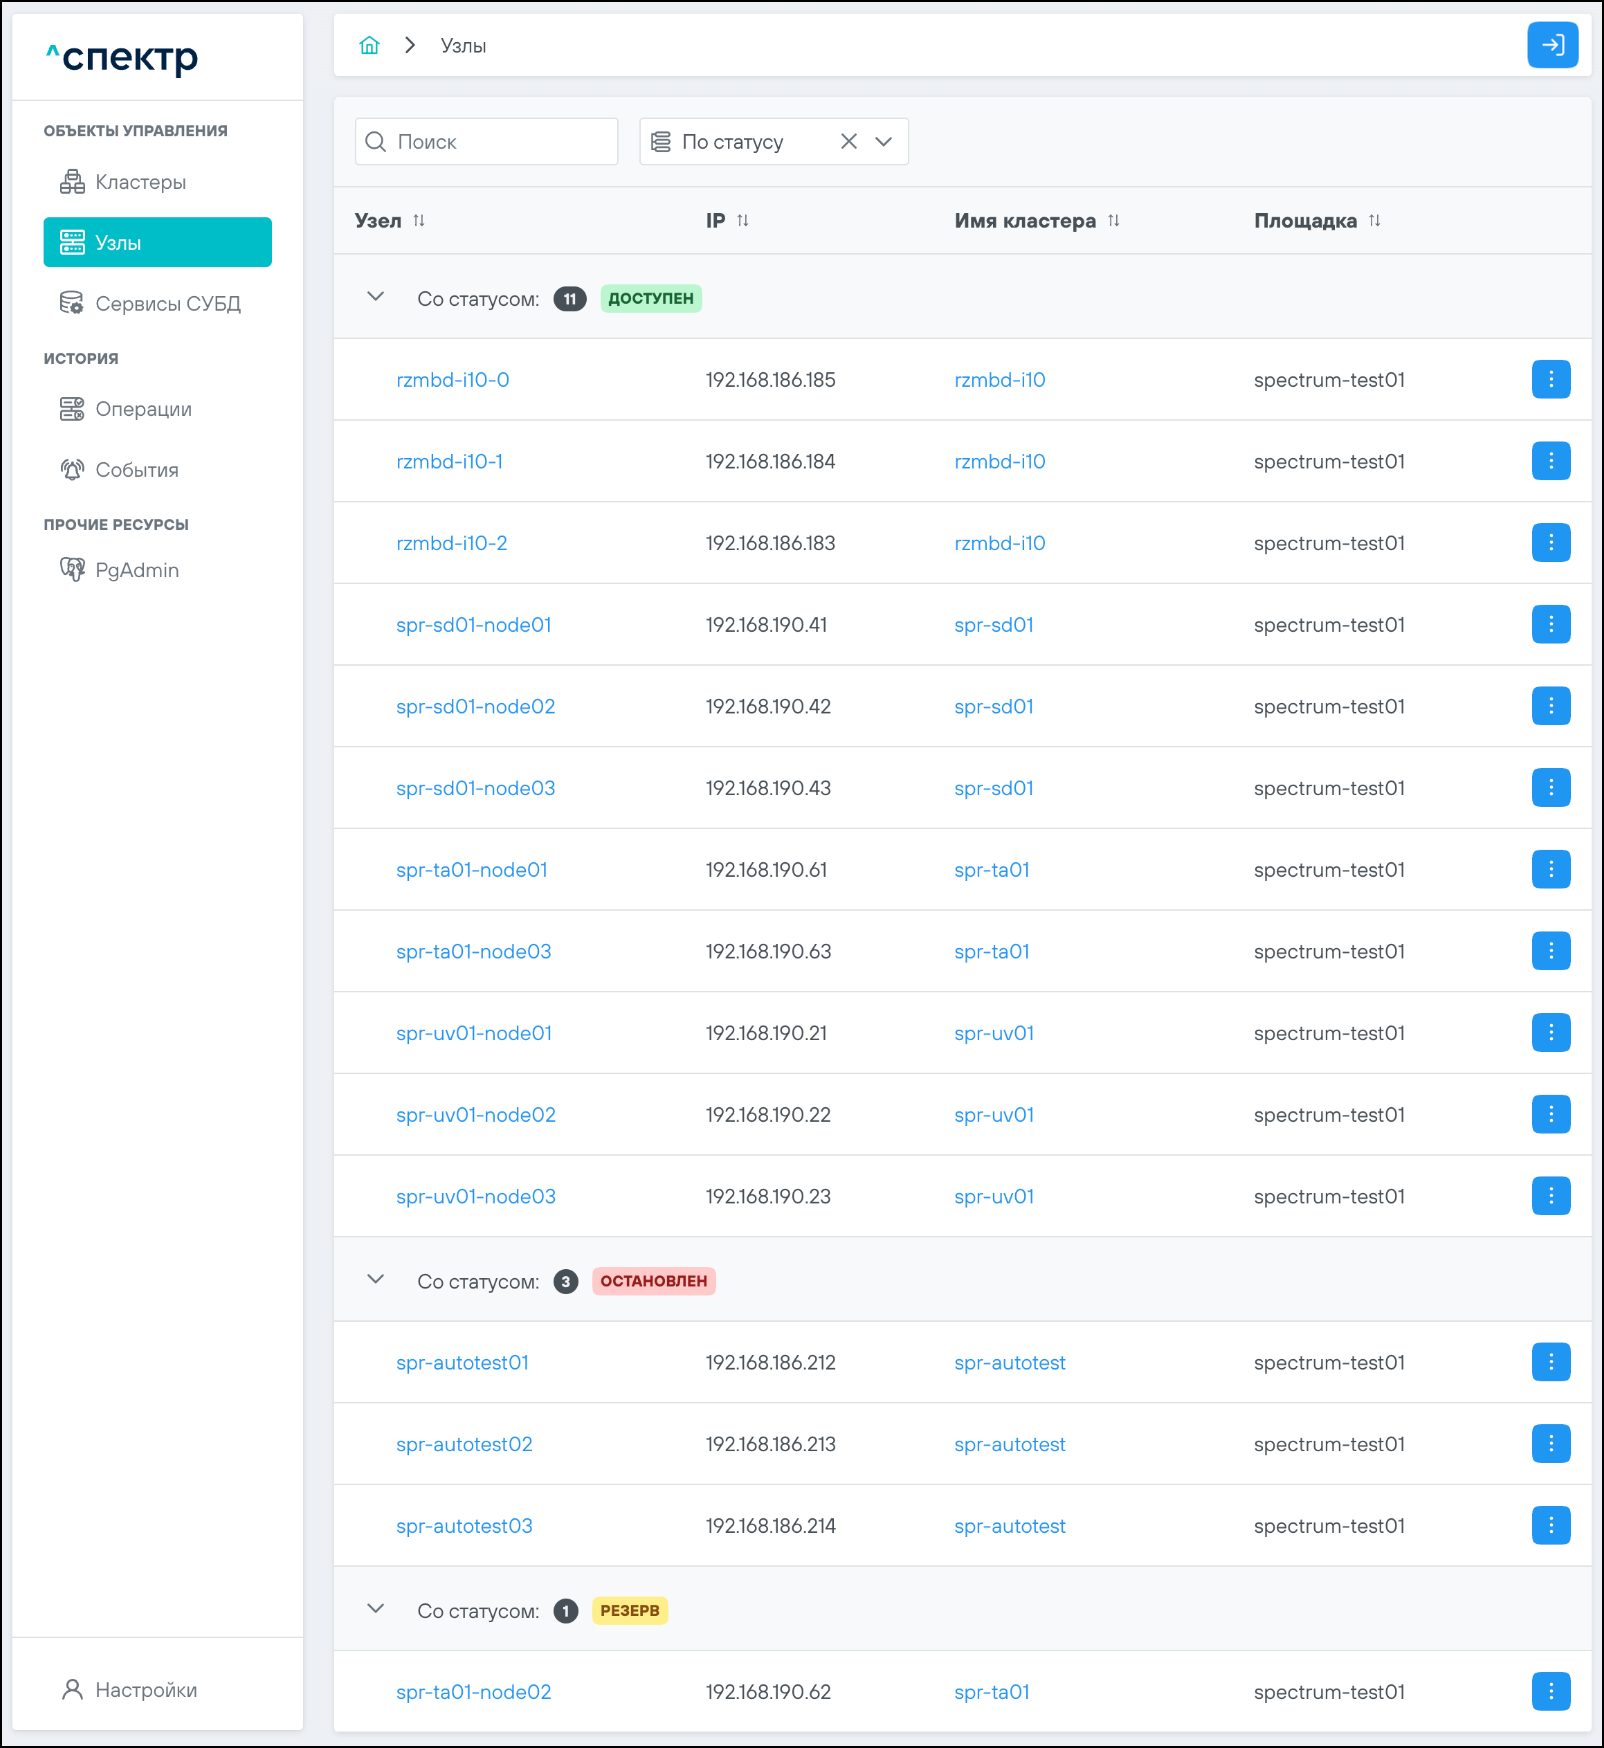This screenshot has width=1604, height=1748.
Task: Sort table by Площадка column
Action: point(1374,221)
